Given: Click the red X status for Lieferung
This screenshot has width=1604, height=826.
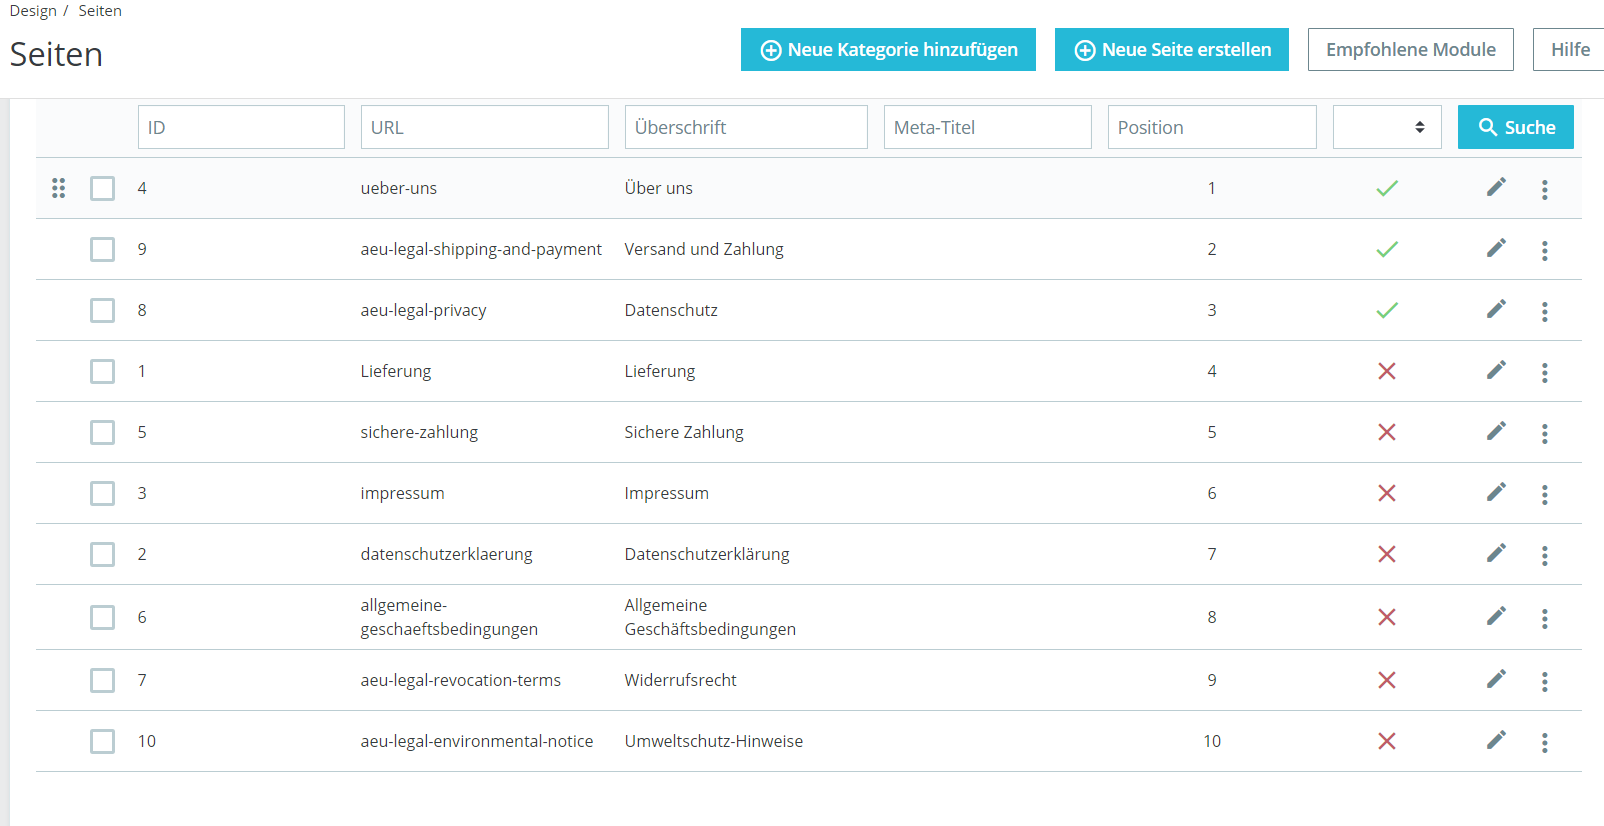Looking at the screenshot, I should [x=1387, y=371].
